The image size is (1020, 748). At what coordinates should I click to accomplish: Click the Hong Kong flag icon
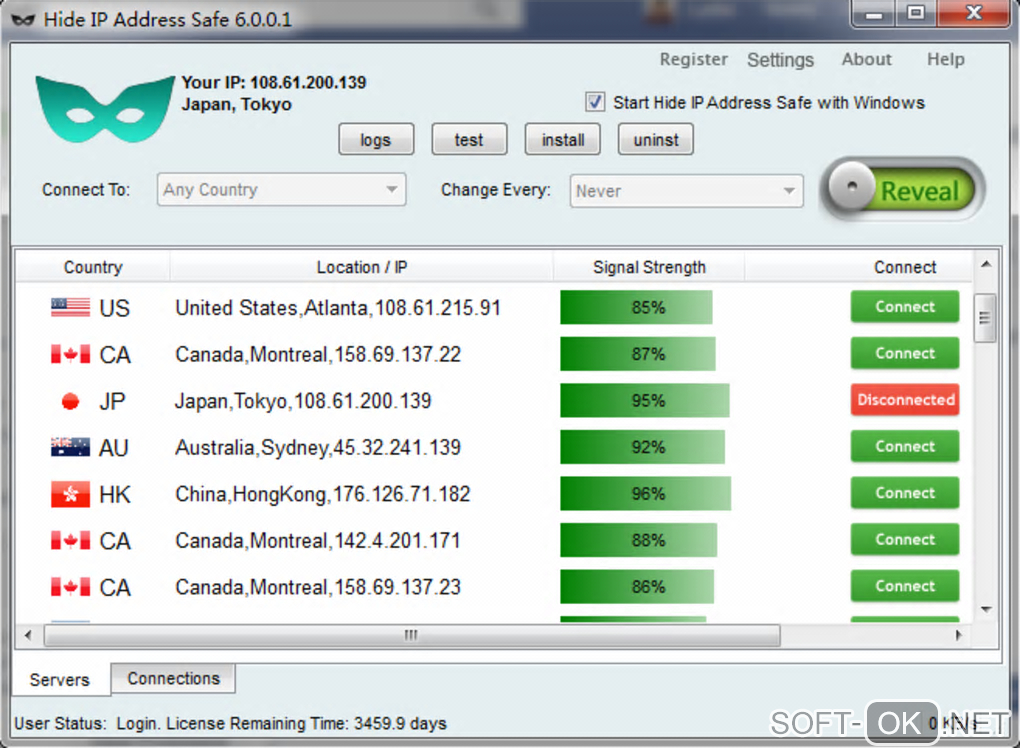point(70,494)
